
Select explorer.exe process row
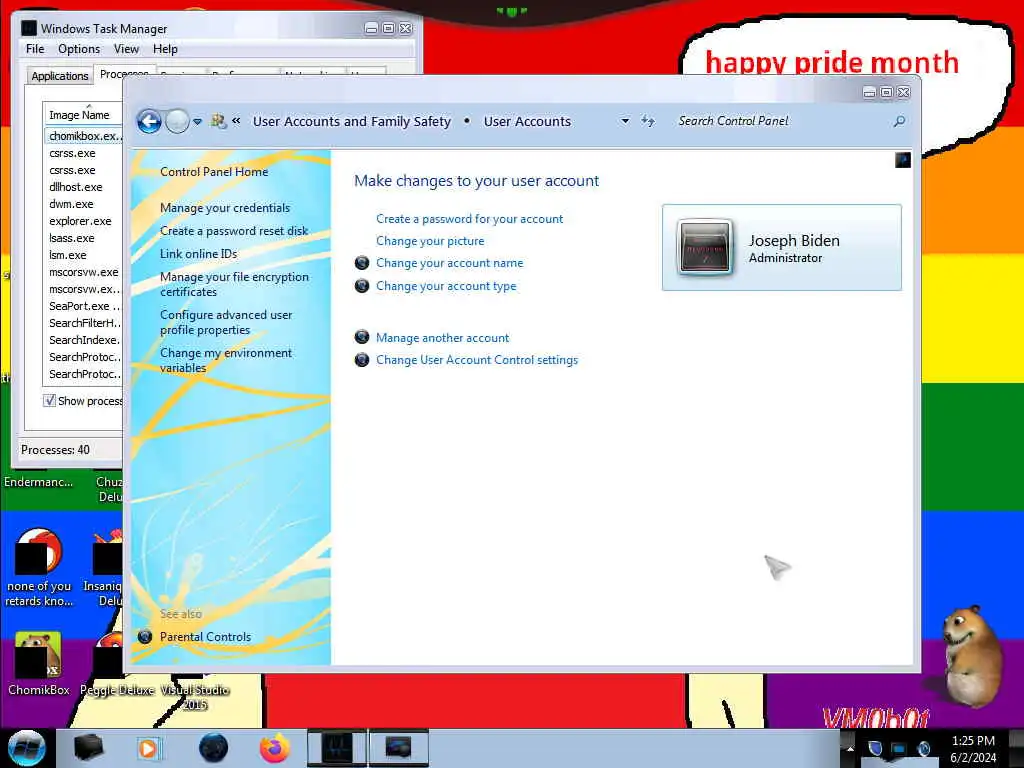point(84,221)
